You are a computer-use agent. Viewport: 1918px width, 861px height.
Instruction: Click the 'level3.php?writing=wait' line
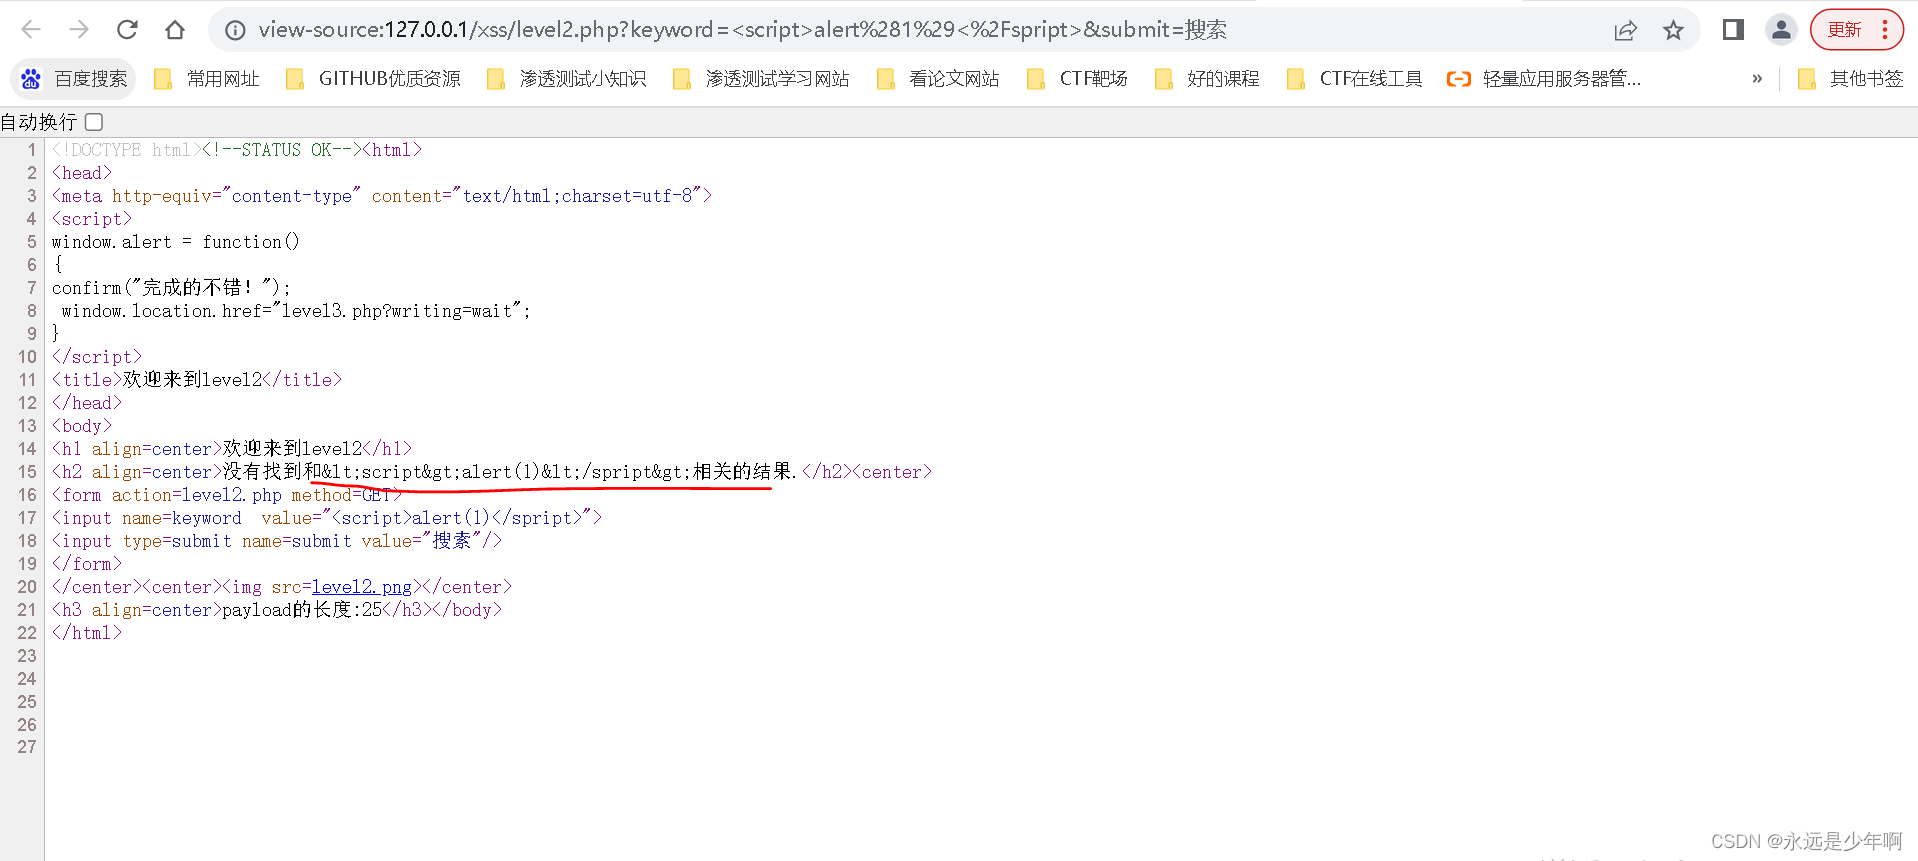[x=296, y=311]
